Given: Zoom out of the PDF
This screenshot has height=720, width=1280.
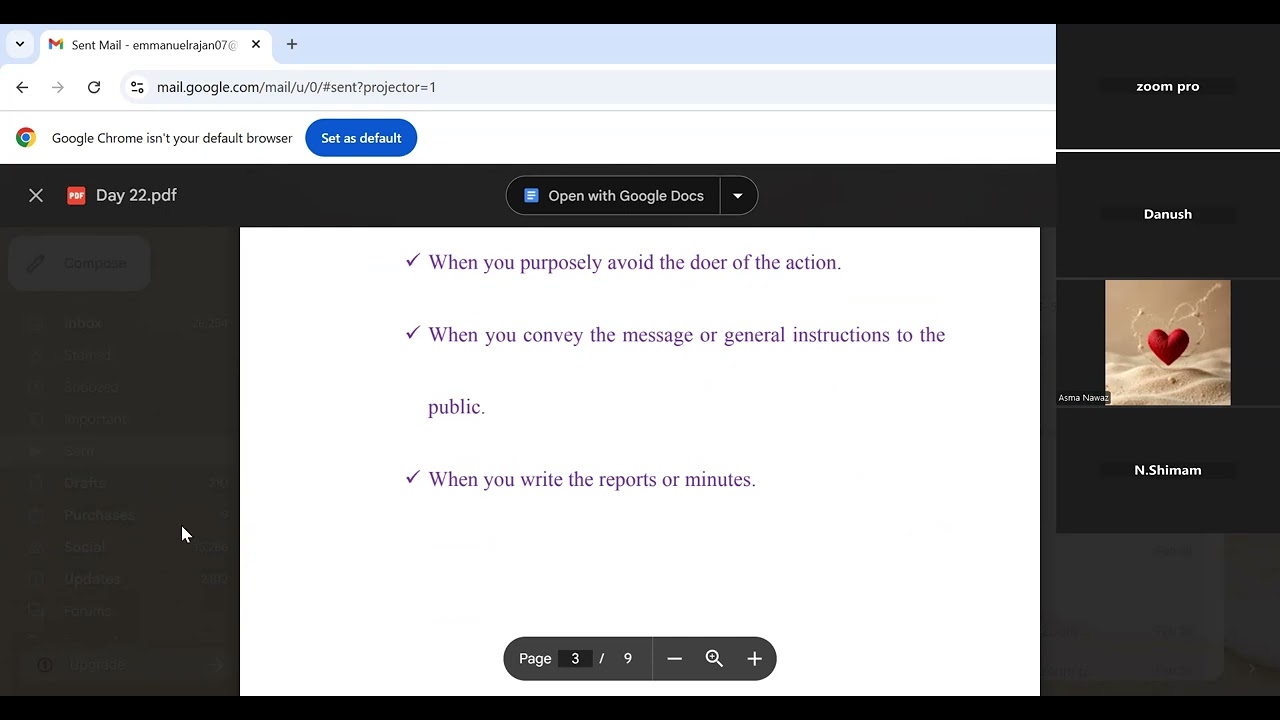Looking at the screenshot, I should pyautogui.click(x=674, y=658).
